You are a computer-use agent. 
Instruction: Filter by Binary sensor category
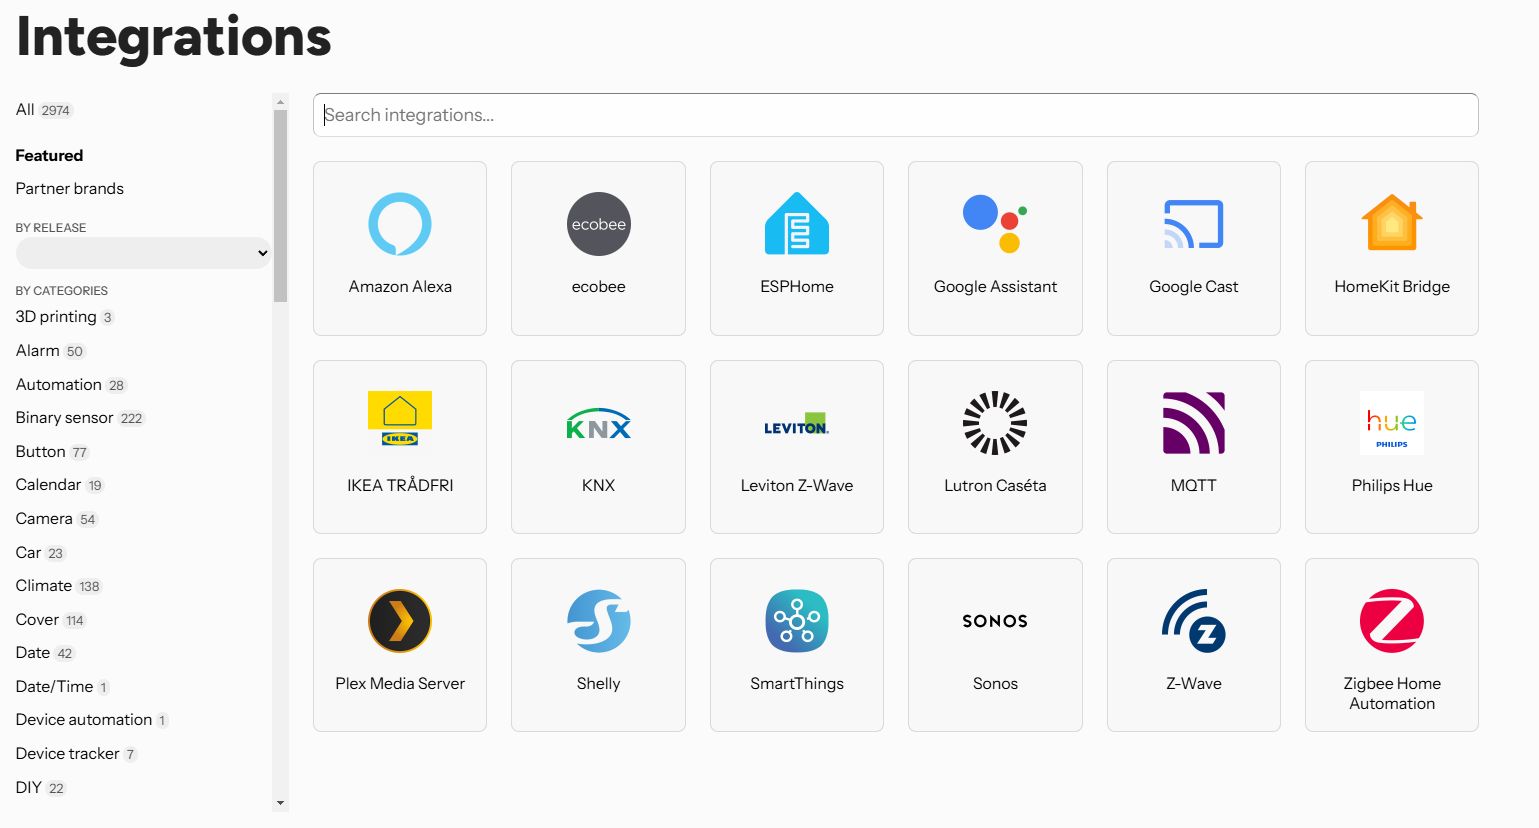[80, 418]
